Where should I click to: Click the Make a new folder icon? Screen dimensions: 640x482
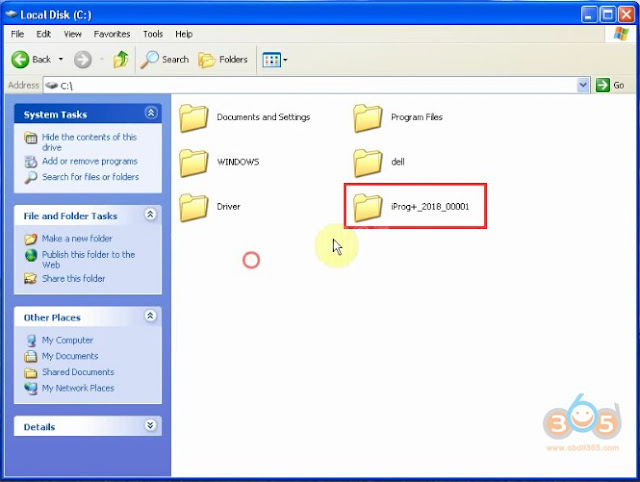pyautogui.click(x=31, y=239)
